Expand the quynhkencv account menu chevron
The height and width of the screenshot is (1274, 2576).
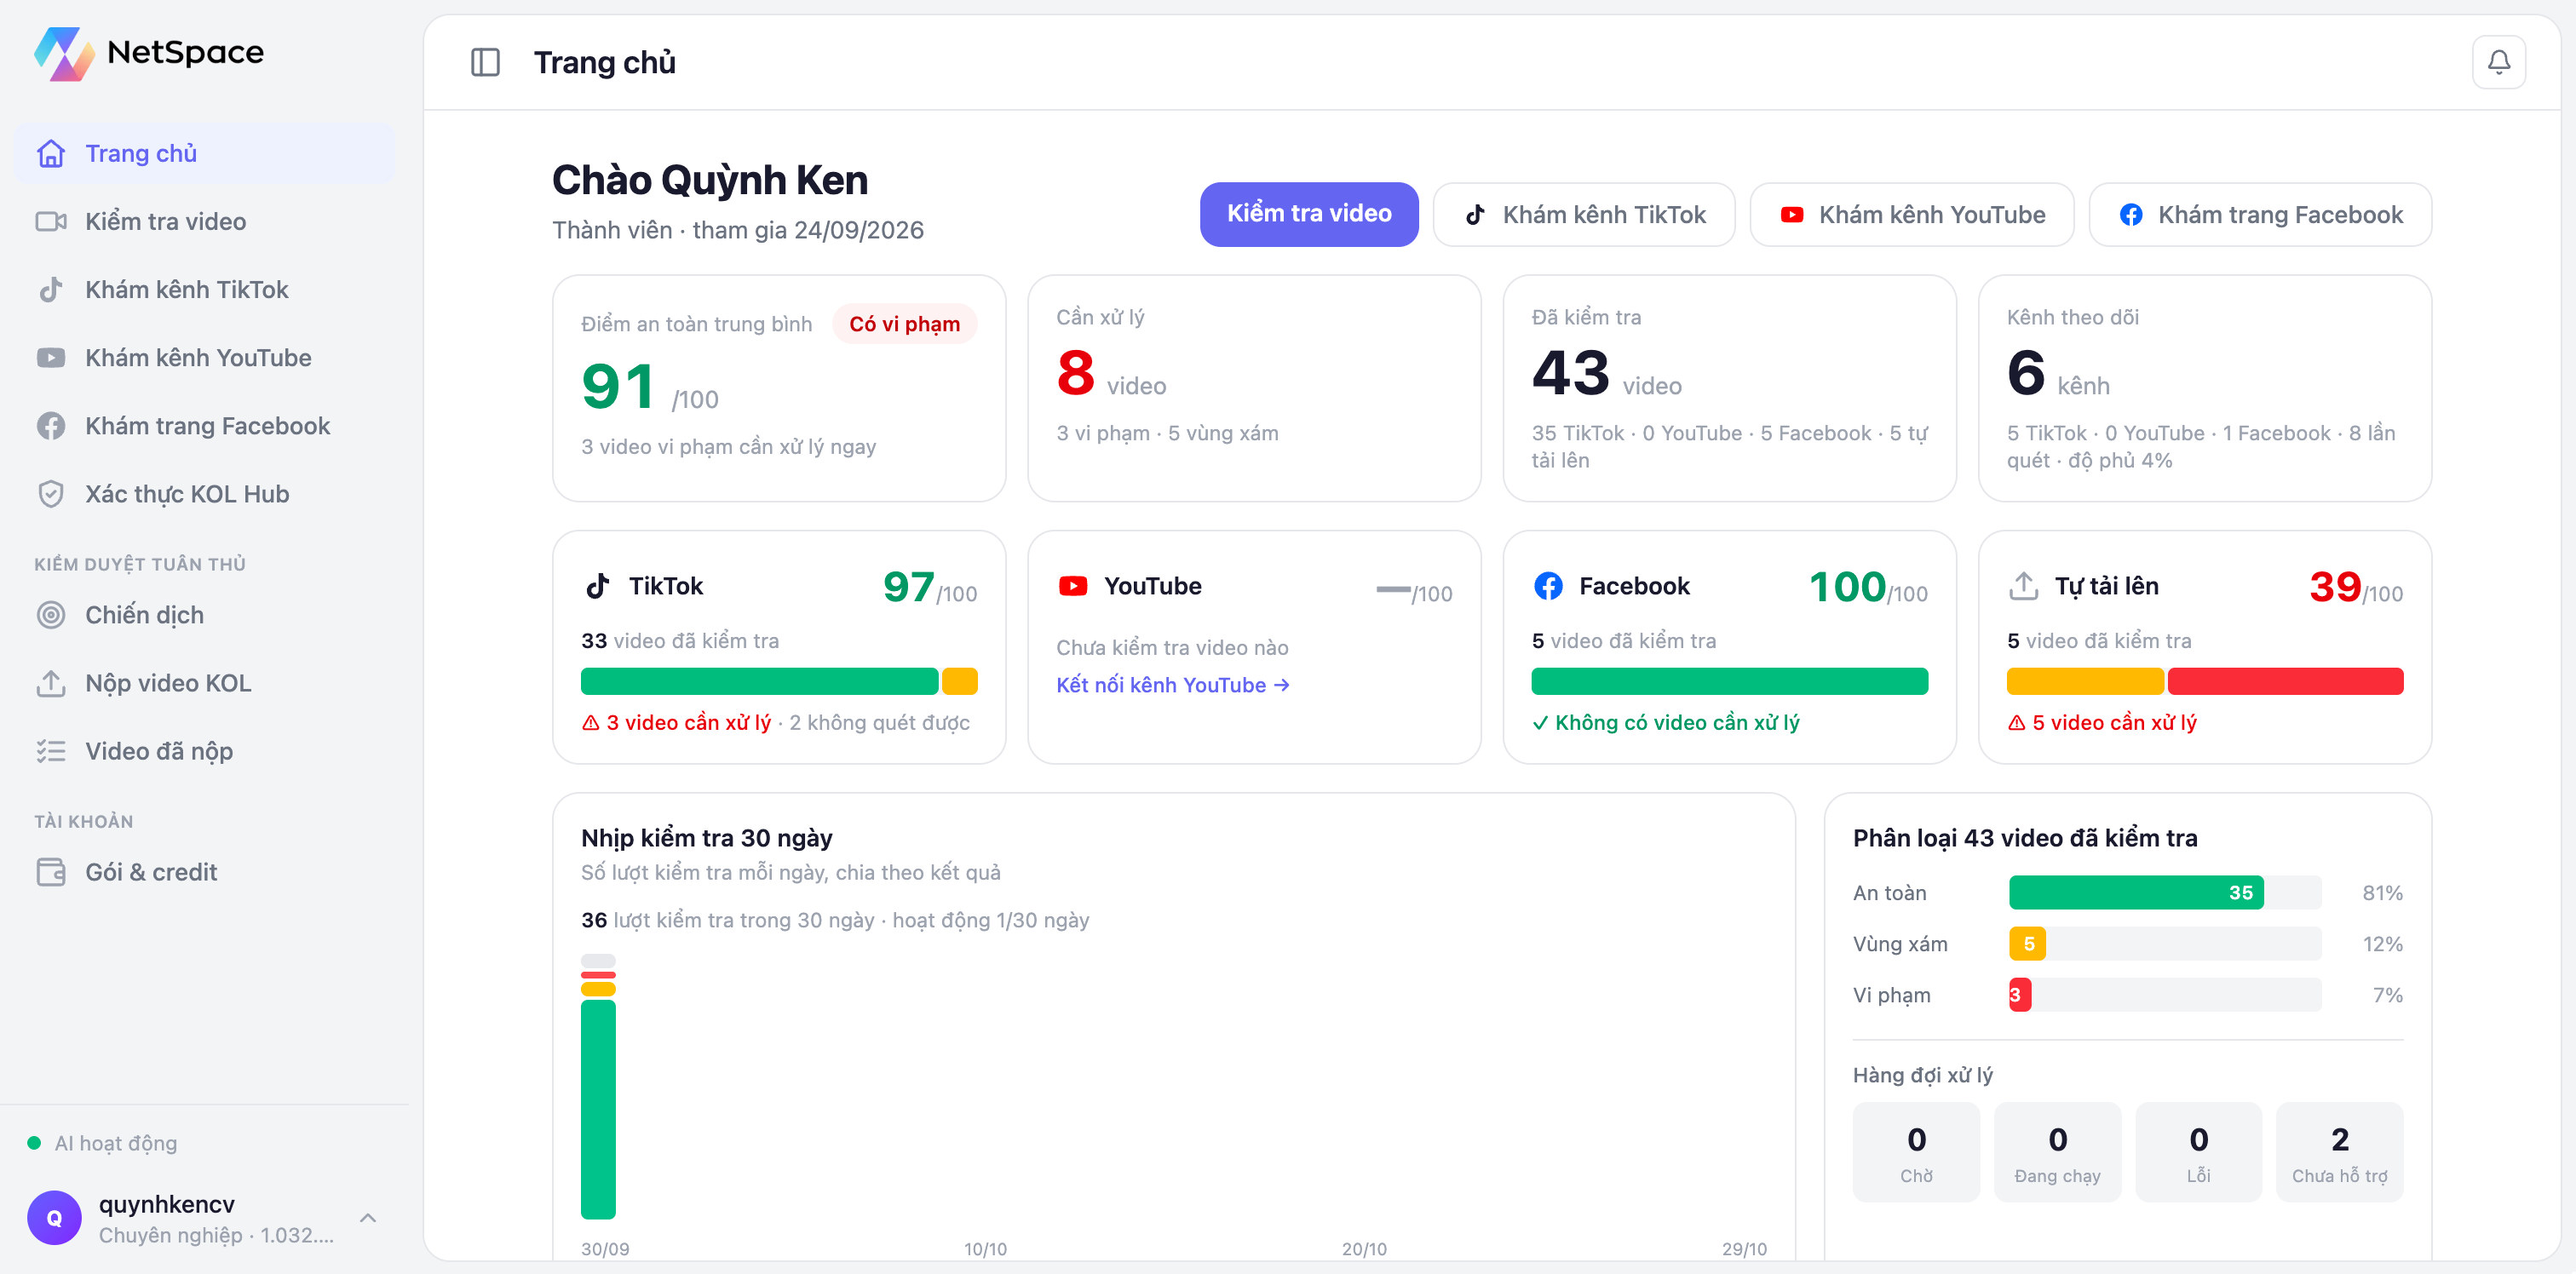(368, 1217)
